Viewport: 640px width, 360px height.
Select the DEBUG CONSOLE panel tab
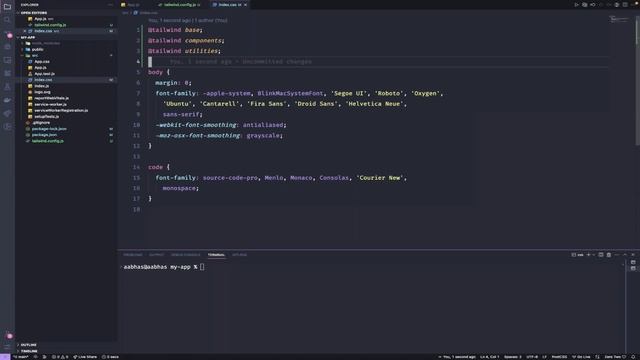186,255
